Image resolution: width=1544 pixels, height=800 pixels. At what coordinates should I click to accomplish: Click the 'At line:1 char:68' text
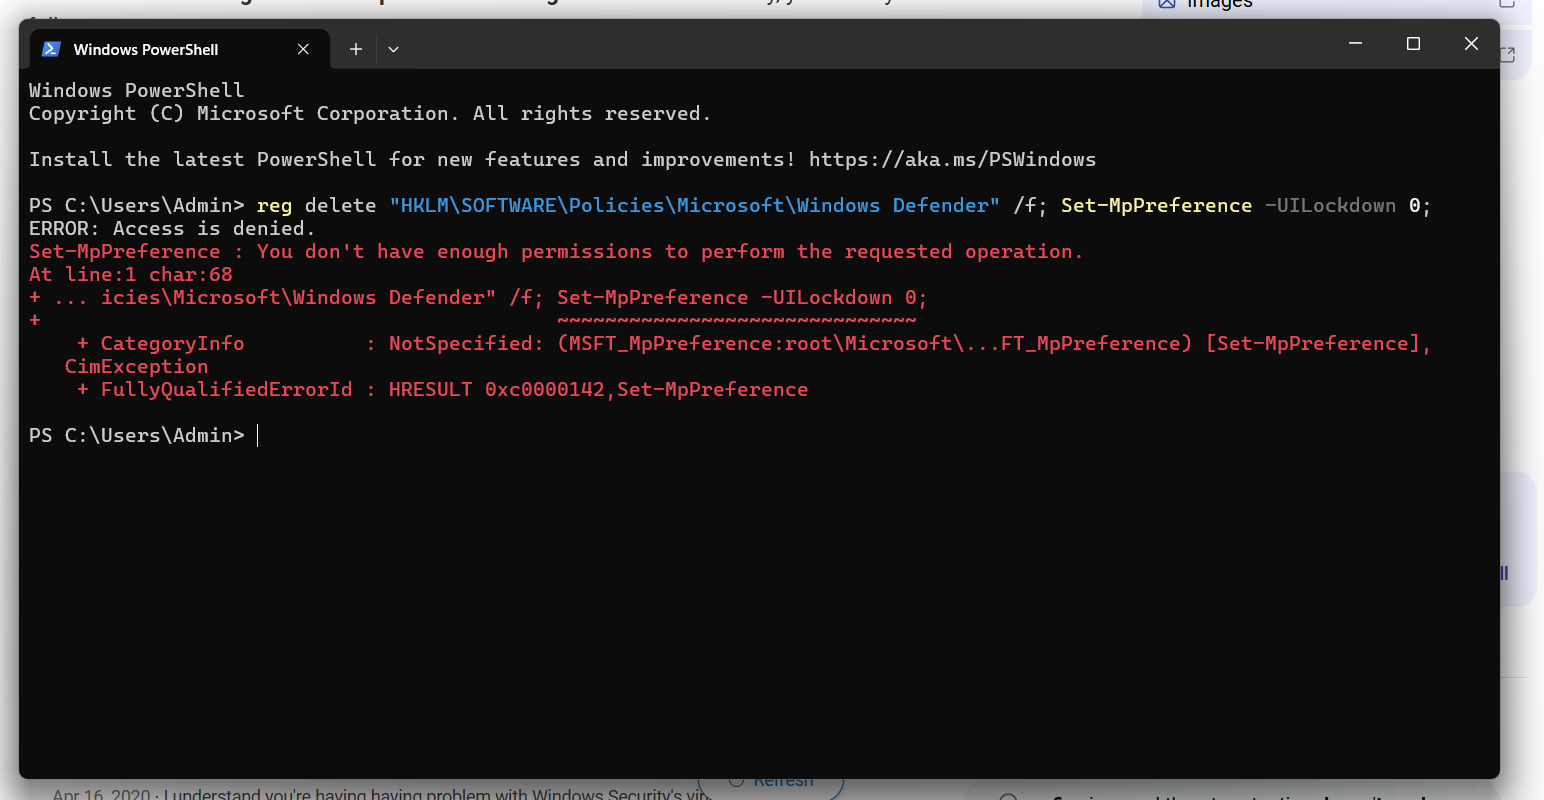coord(131,275)
